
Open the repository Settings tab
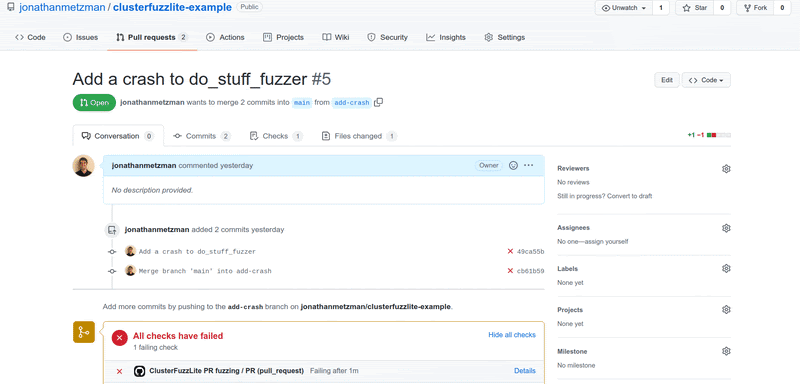(x=505, y=37)
